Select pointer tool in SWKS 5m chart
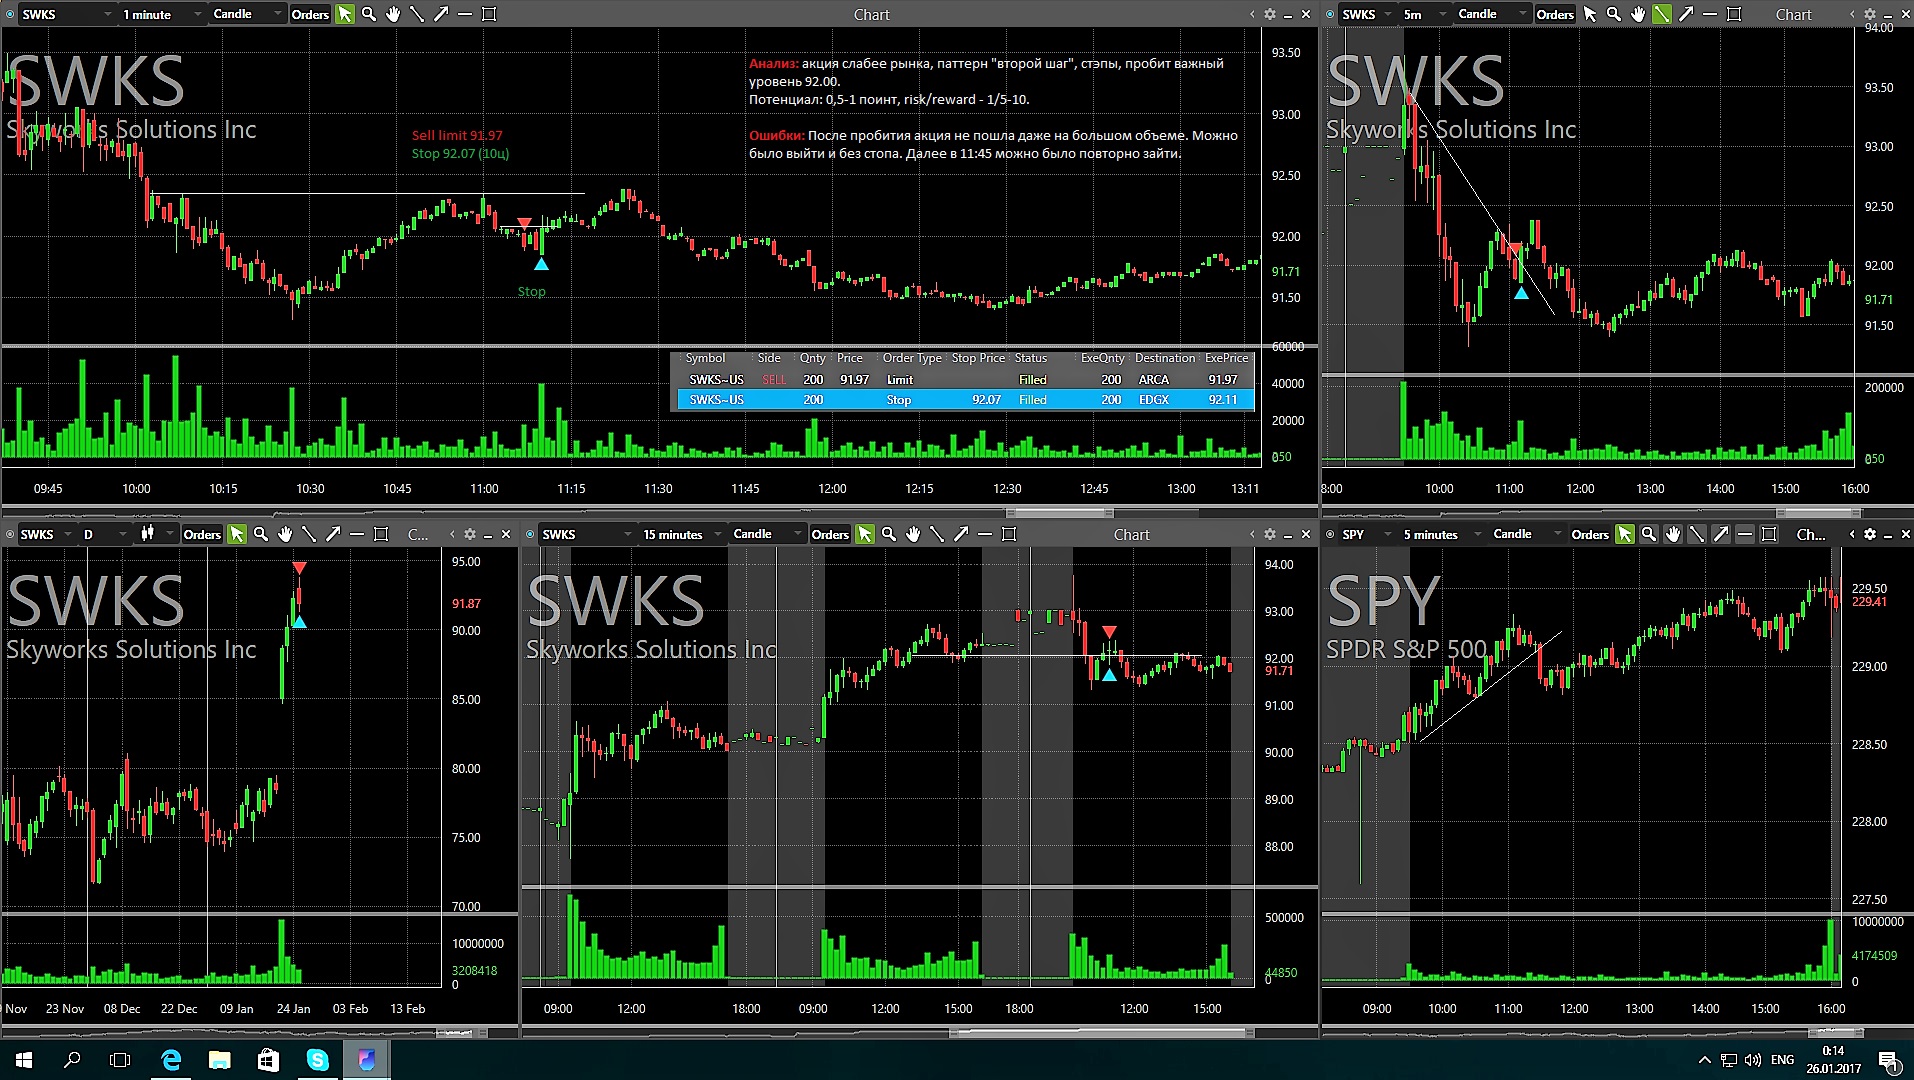Viewport: 1914px width, 1080px height. coord(1590,14)
